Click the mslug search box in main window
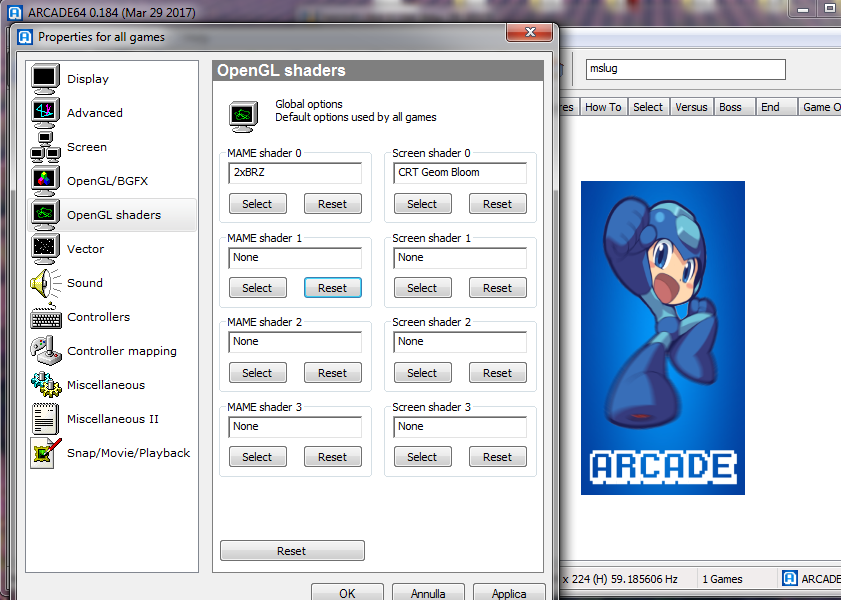The height and width of the screenshot is (600, 841). click(685, 69)
